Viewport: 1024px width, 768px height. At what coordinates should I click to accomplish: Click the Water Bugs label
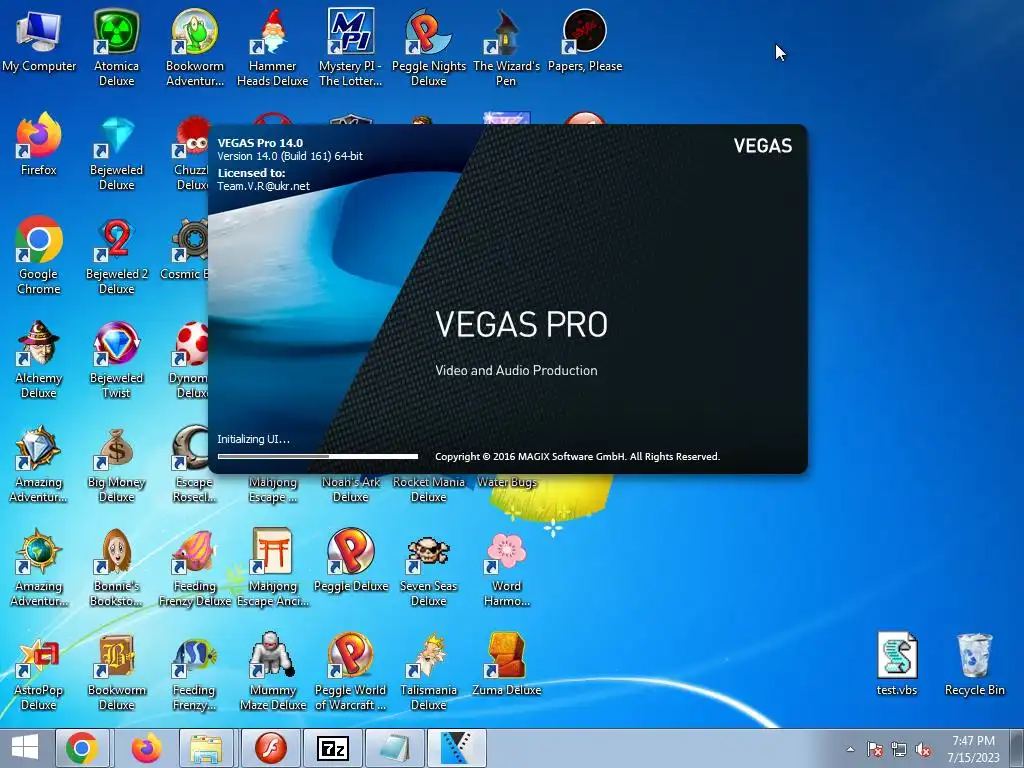(507, 482)
